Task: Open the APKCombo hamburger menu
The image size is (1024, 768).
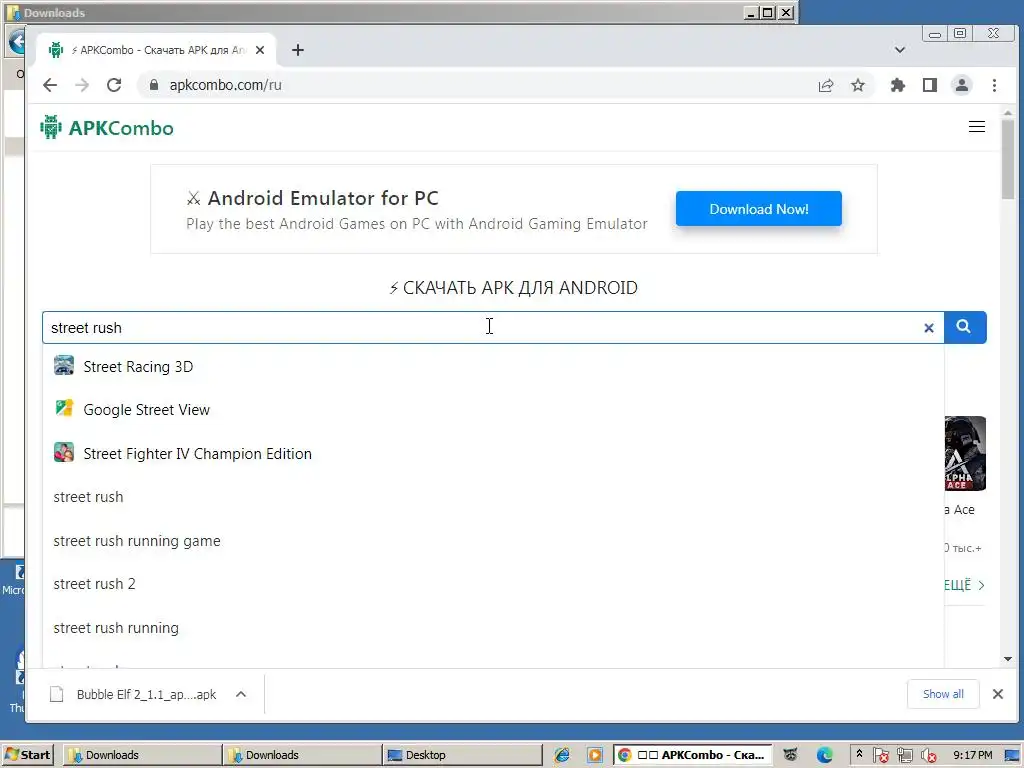Action: (976, 127)
